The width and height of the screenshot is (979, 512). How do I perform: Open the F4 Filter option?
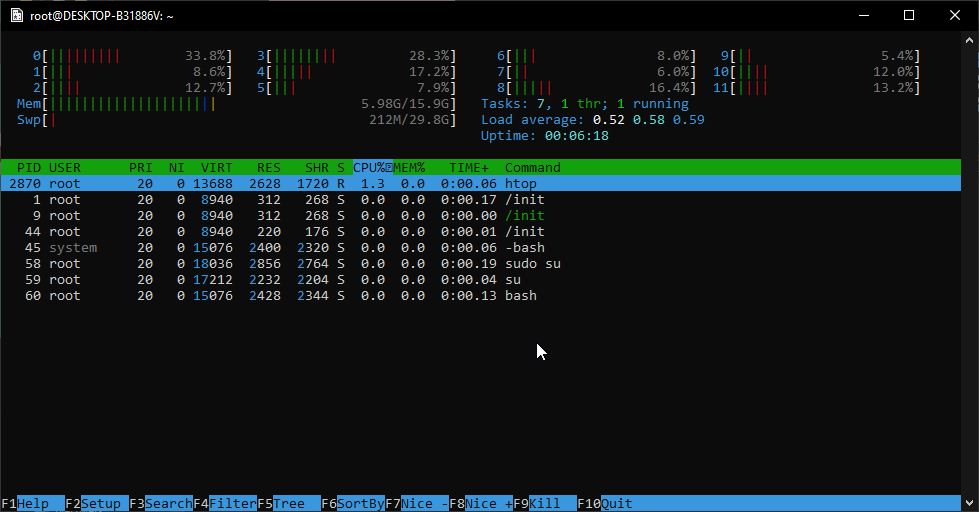[232, 503]
